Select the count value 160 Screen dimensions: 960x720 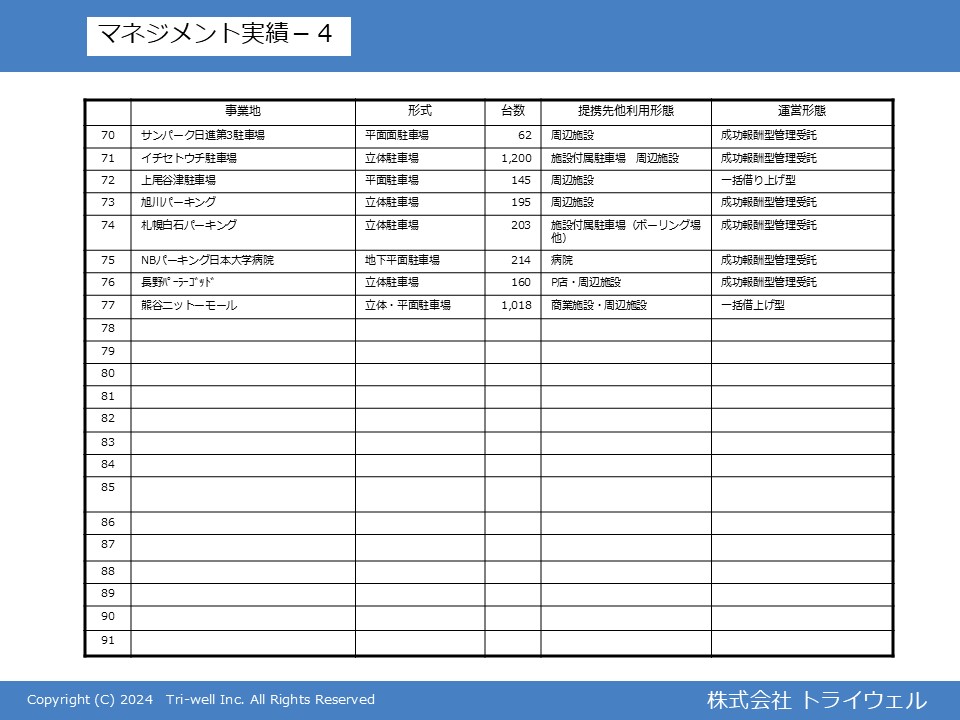coord(521,282)
